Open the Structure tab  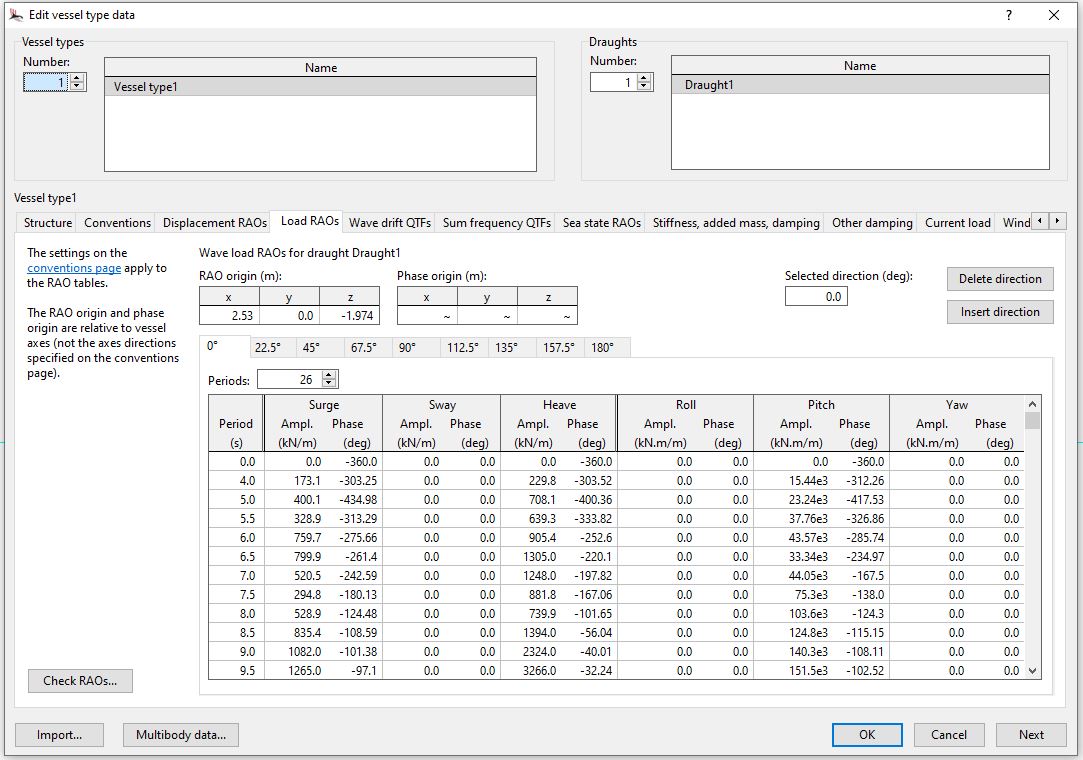(x=48, y=222)
